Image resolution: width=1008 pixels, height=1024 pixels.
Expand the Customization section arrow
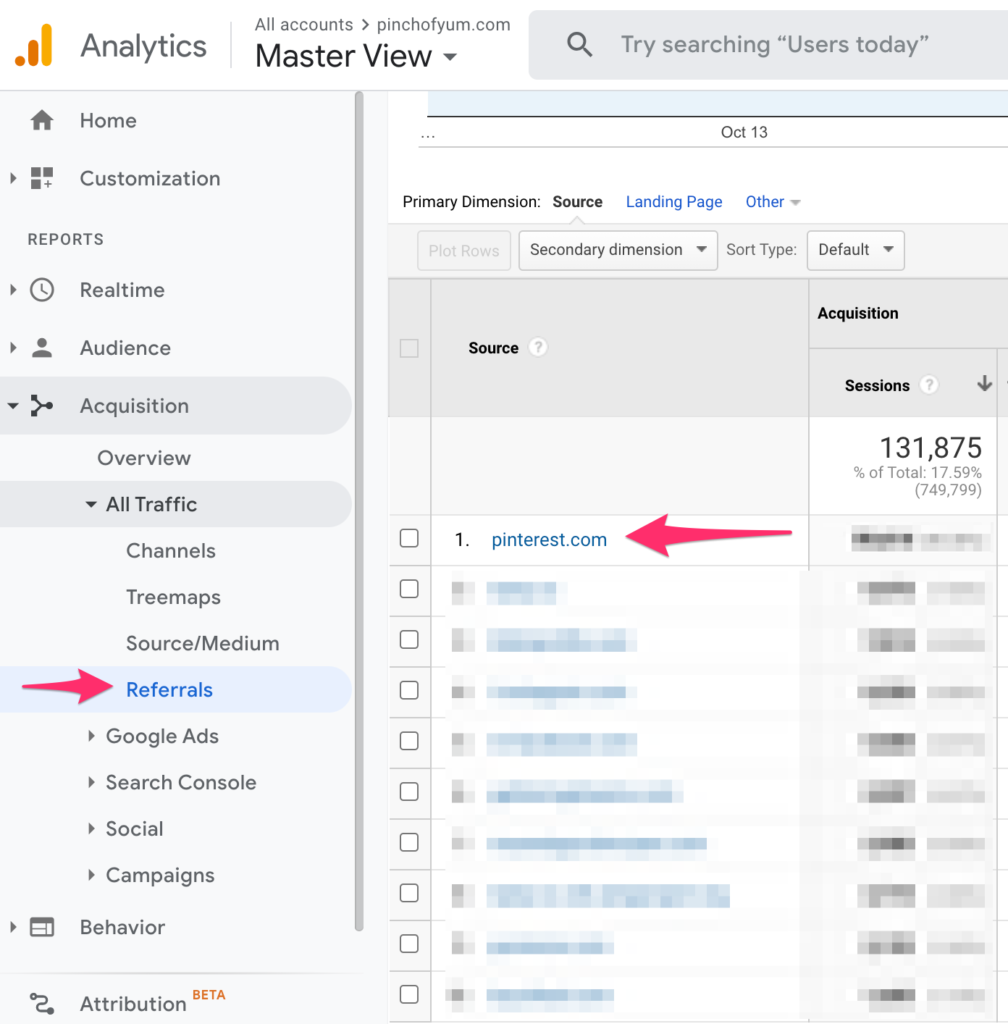pos(13,178)
